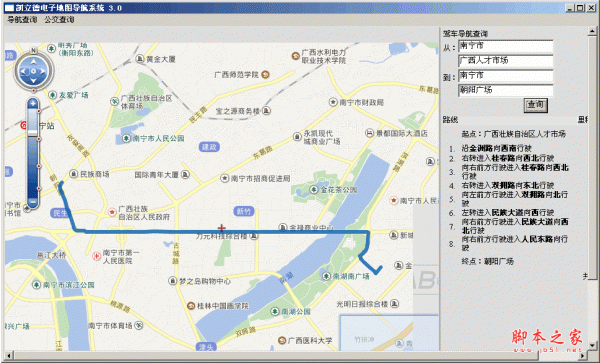Click the 广西壮族自治区体育场 stadium icon

click(114, 101)
